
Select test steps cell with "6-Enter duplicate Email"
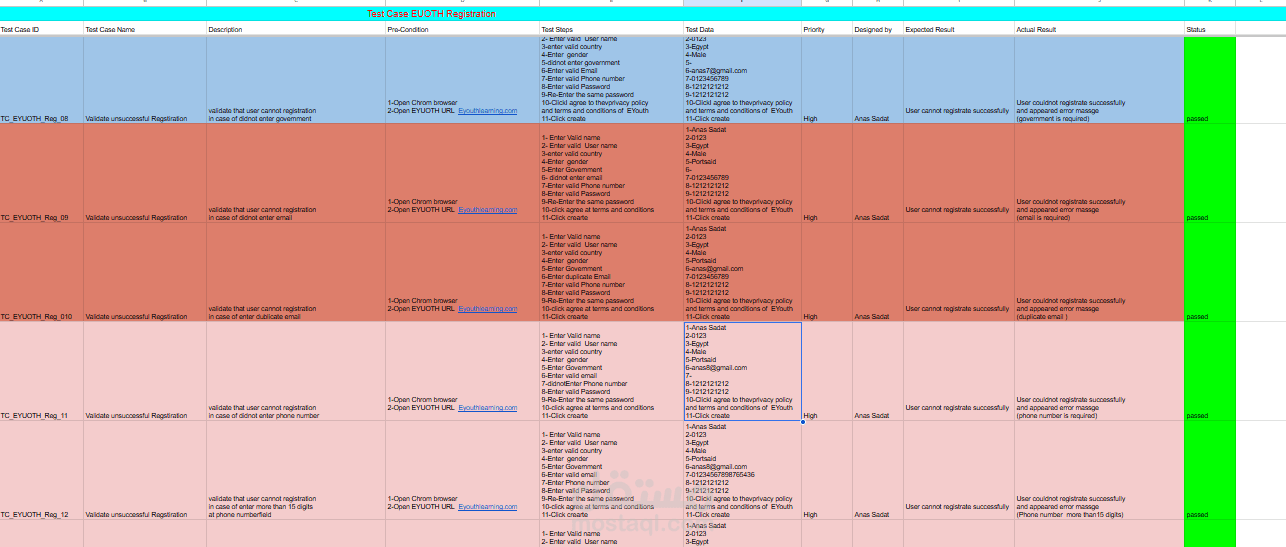coord(611,273)
